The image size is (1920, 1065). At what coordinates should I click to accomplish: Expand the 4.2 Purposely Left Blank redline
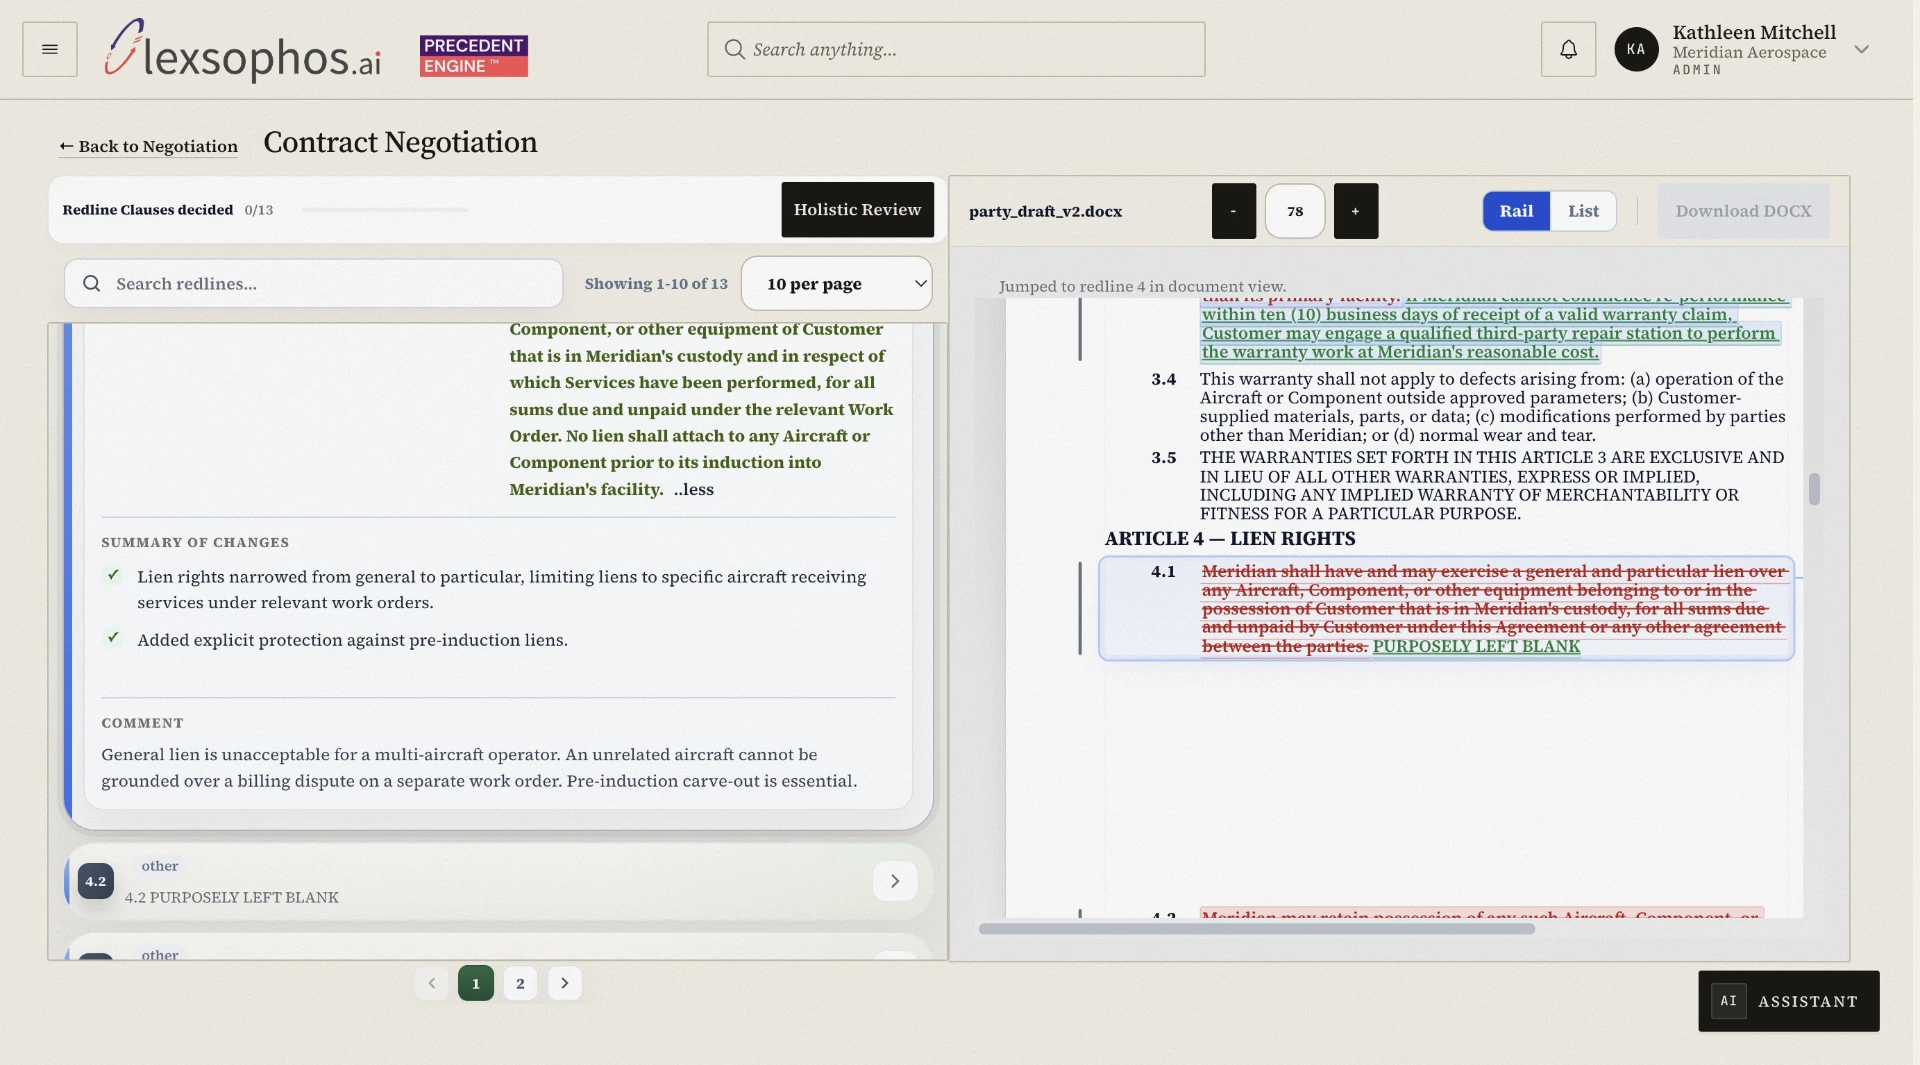tap(895, 881)
